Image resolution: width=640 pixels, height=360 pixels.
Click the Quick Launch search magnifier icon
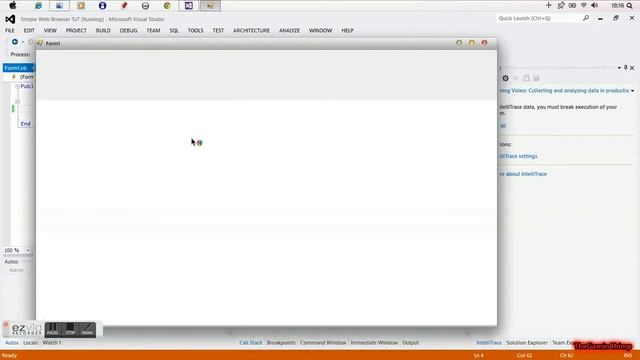[x=586, y=18]
